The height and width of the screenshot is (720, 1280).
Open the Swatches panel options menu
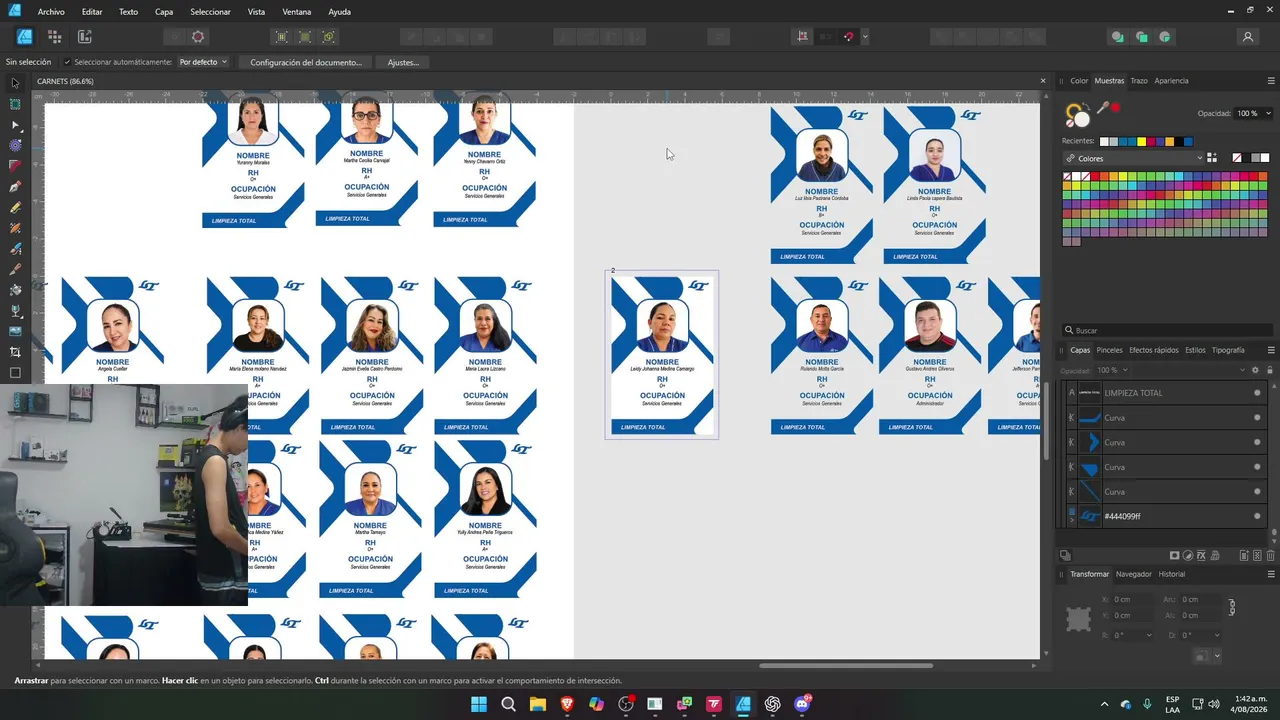(x=1271, y=81)
